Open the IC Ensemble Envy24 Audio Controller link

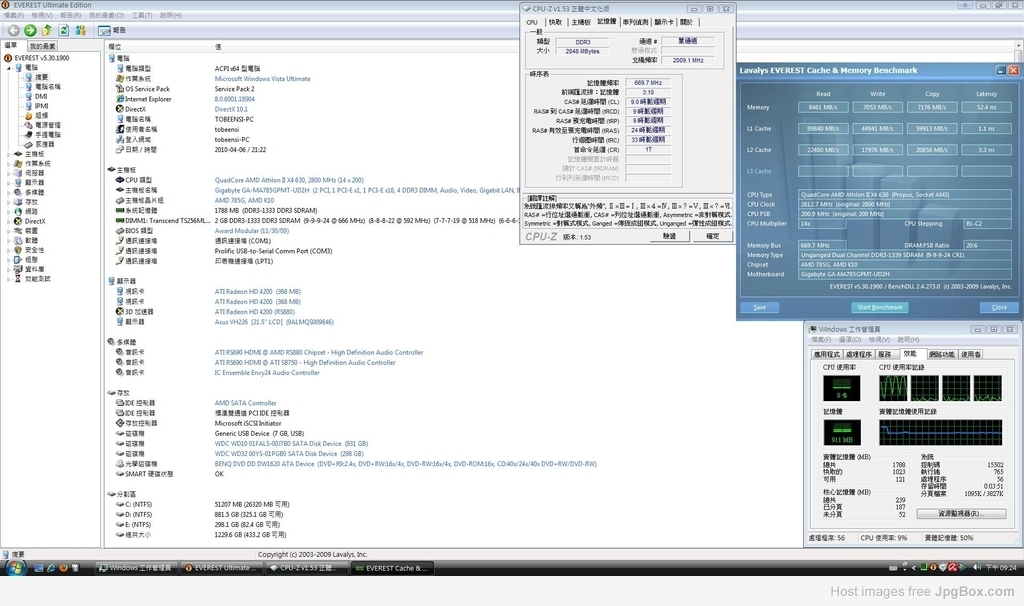(267, 373)
